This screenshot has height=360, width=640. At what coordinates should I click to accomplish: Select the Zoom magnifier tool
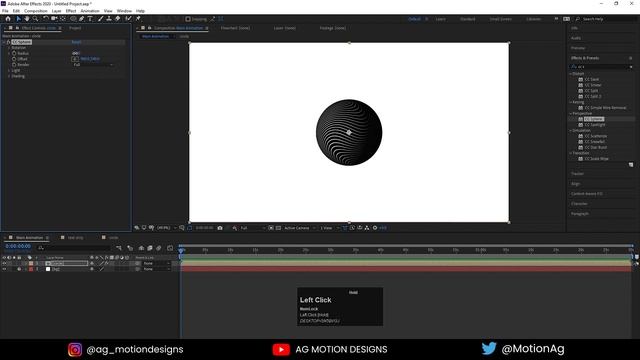[x=36, y=19]
